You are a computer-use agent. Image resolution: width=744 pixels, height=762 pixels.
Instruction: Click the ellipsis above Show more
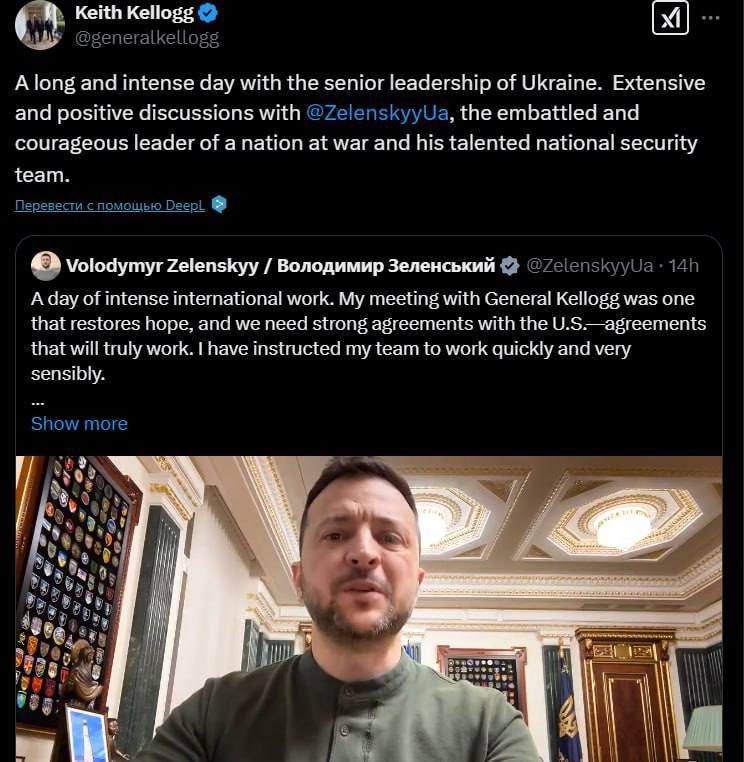click(x=38, y=403)
